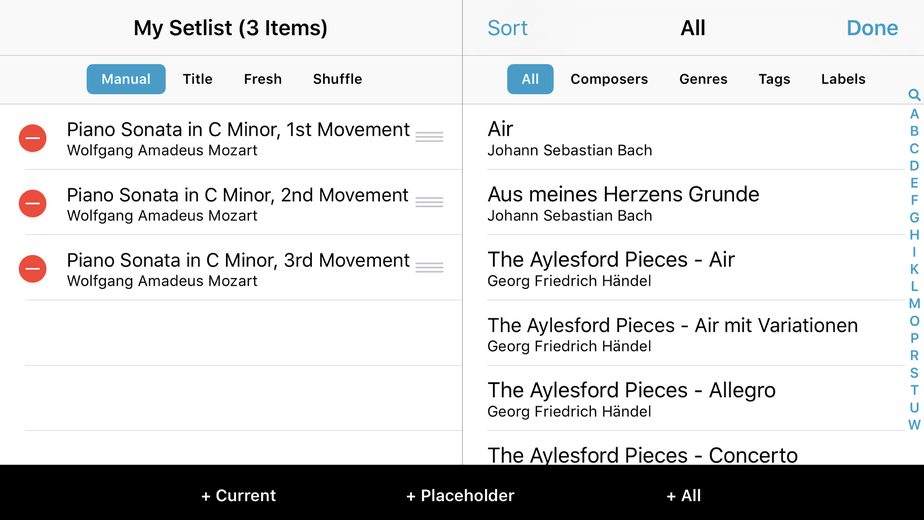Viewport: 924px width, 520px height.
Task: View the Tags tab
Action: [774, 79]
